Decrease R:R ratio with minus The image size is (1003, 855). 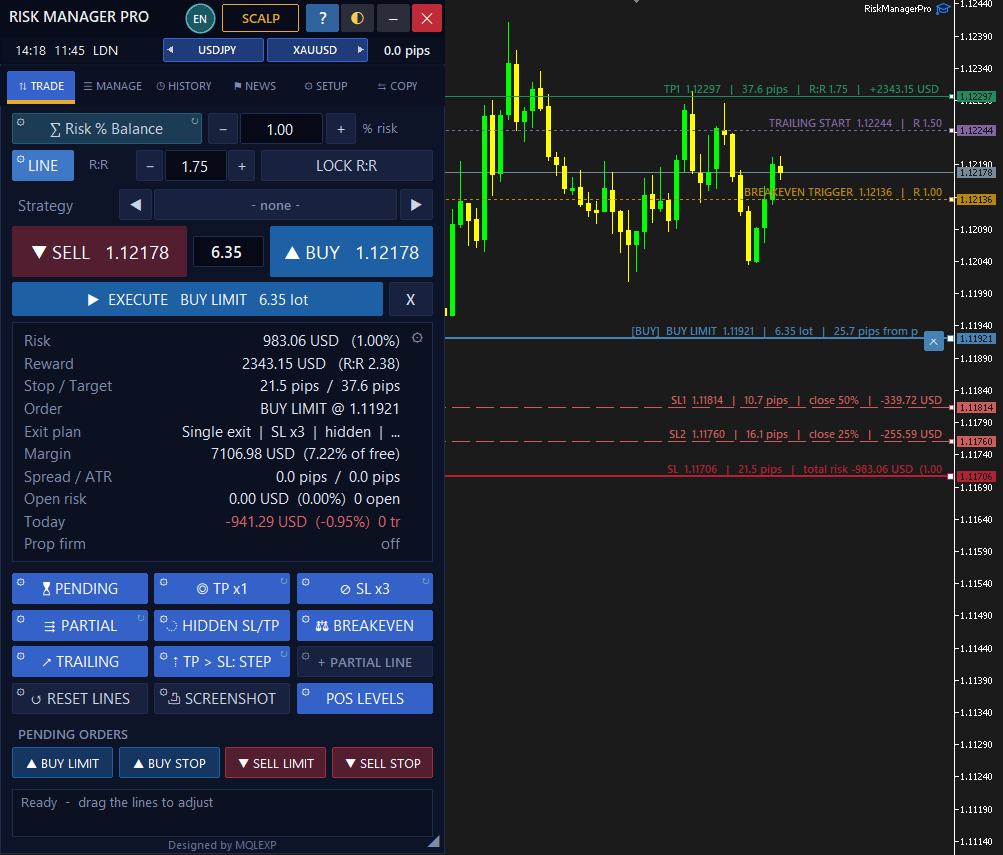pyautogui.click(x=150, y=166)
